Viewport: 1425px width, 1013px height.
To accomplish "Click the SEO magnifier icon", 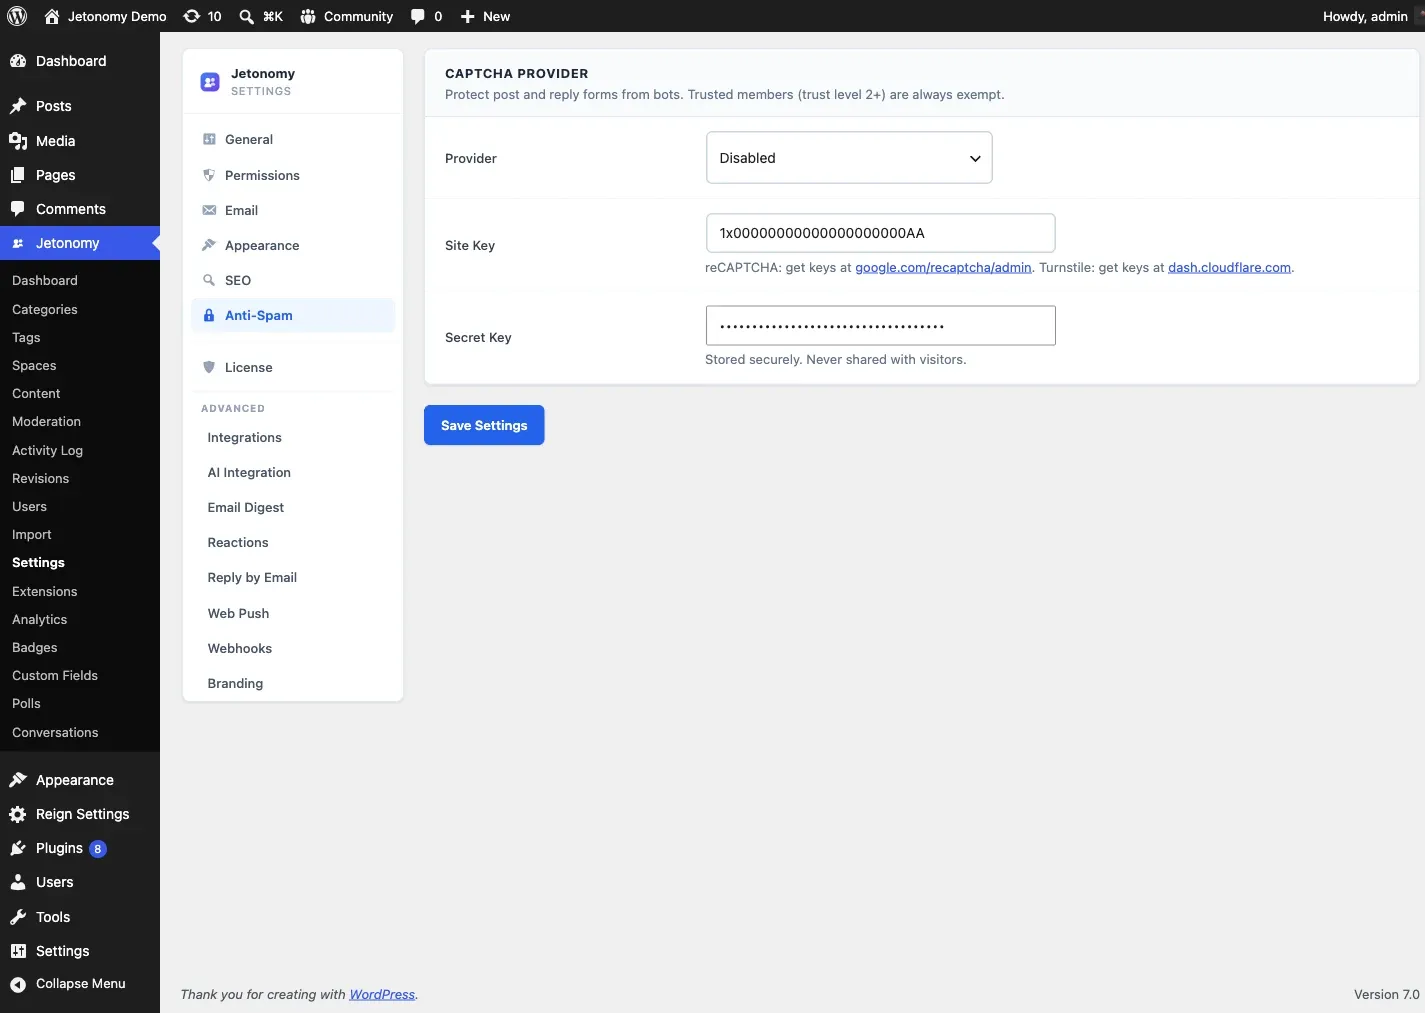I will (209, 280).
